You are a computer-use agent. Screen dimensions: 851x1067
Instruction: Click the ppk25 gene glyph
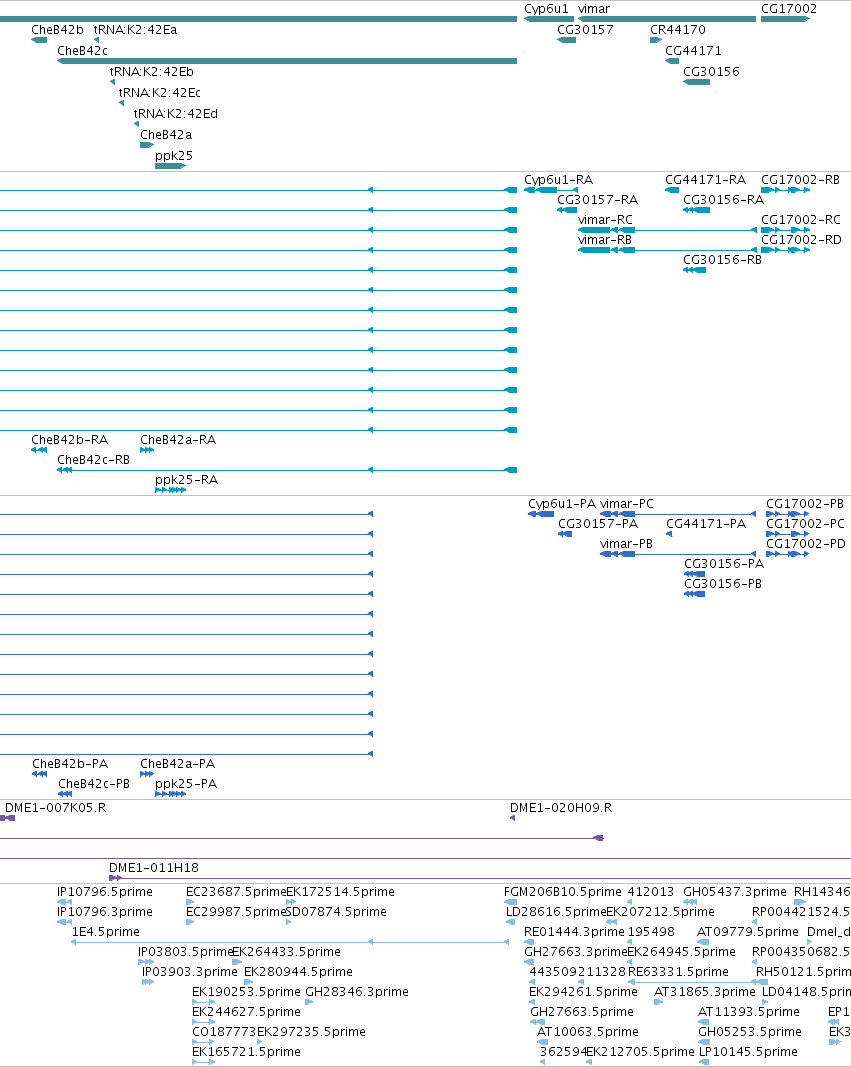(x=170, y=166)
